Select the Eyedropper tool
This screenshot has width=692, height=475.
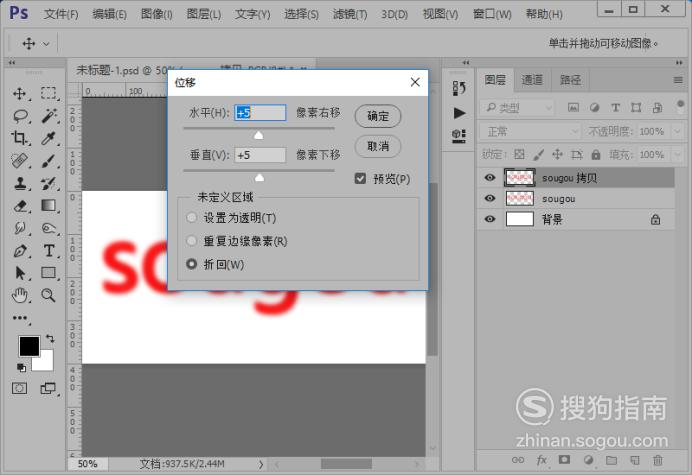tap(49, 138)
